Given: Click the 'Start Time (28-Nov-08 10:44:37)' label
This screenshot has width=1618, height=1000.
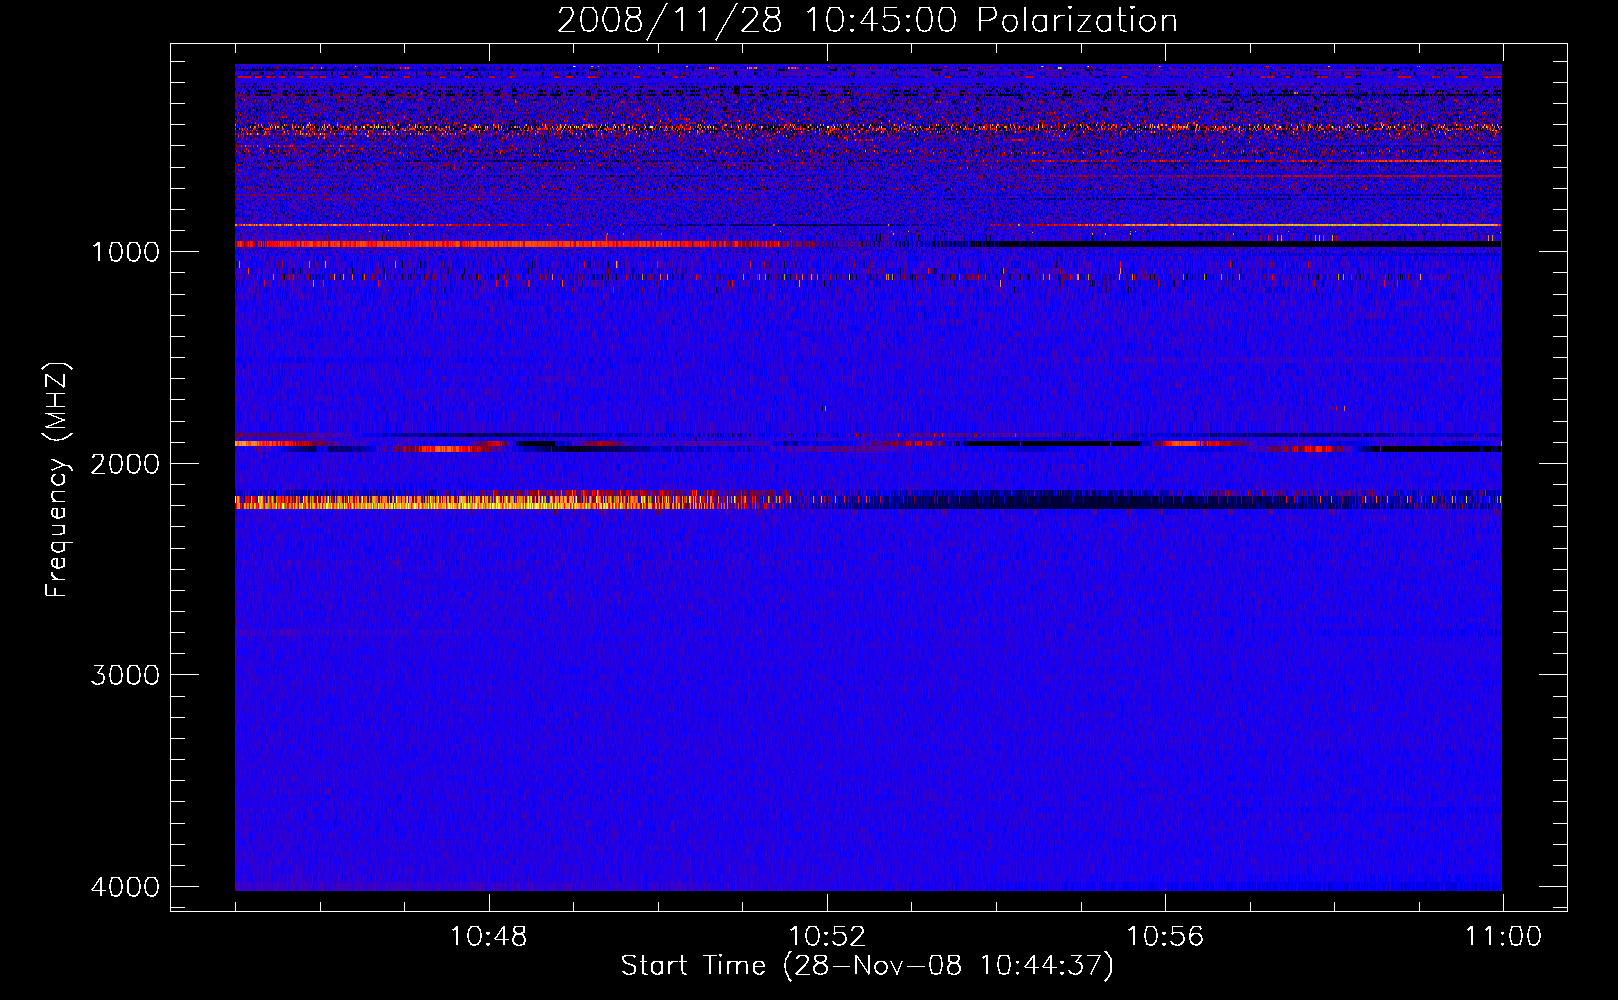Looking at the screenshot, I should [x=867, y=966].
